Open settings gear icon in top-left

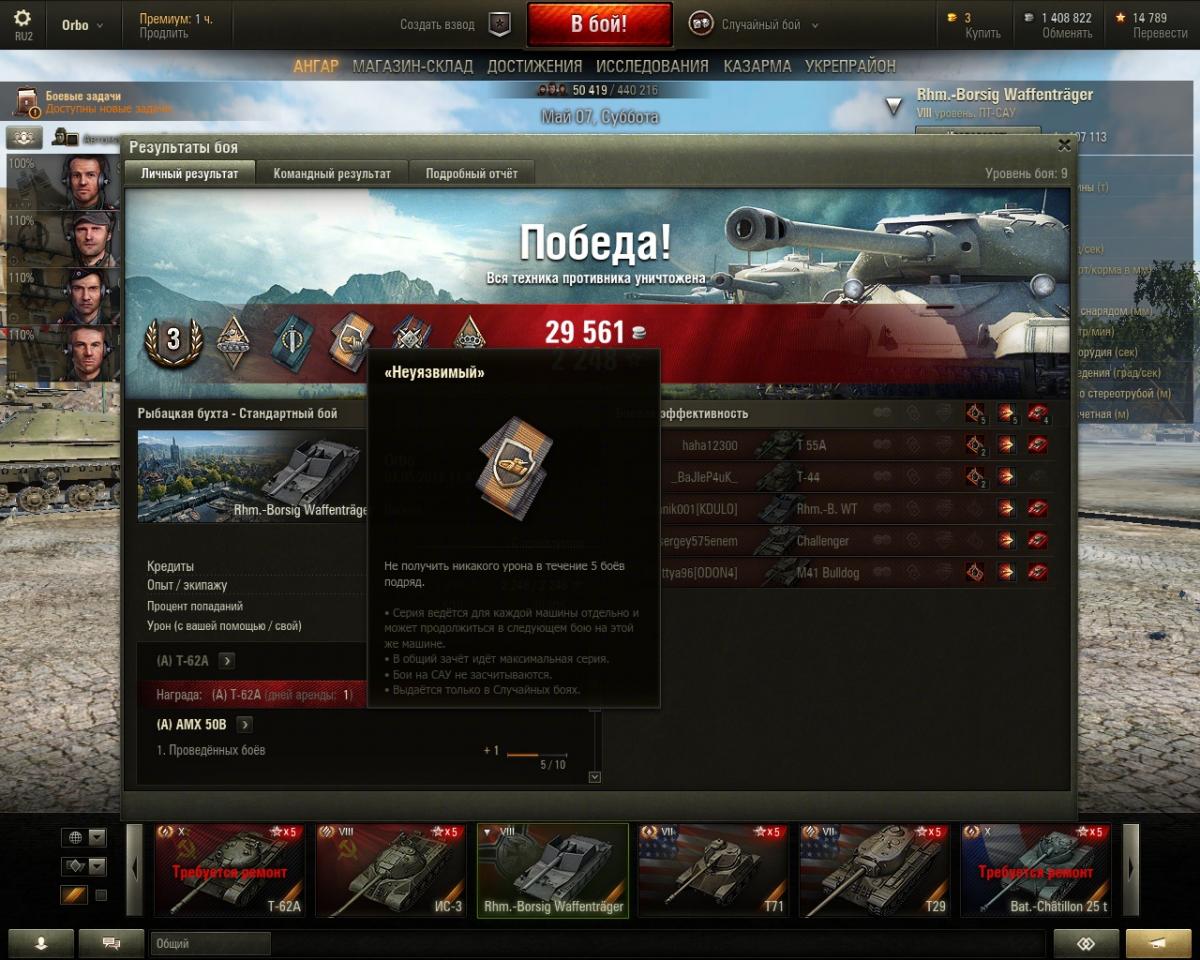(x=22, y=18)
